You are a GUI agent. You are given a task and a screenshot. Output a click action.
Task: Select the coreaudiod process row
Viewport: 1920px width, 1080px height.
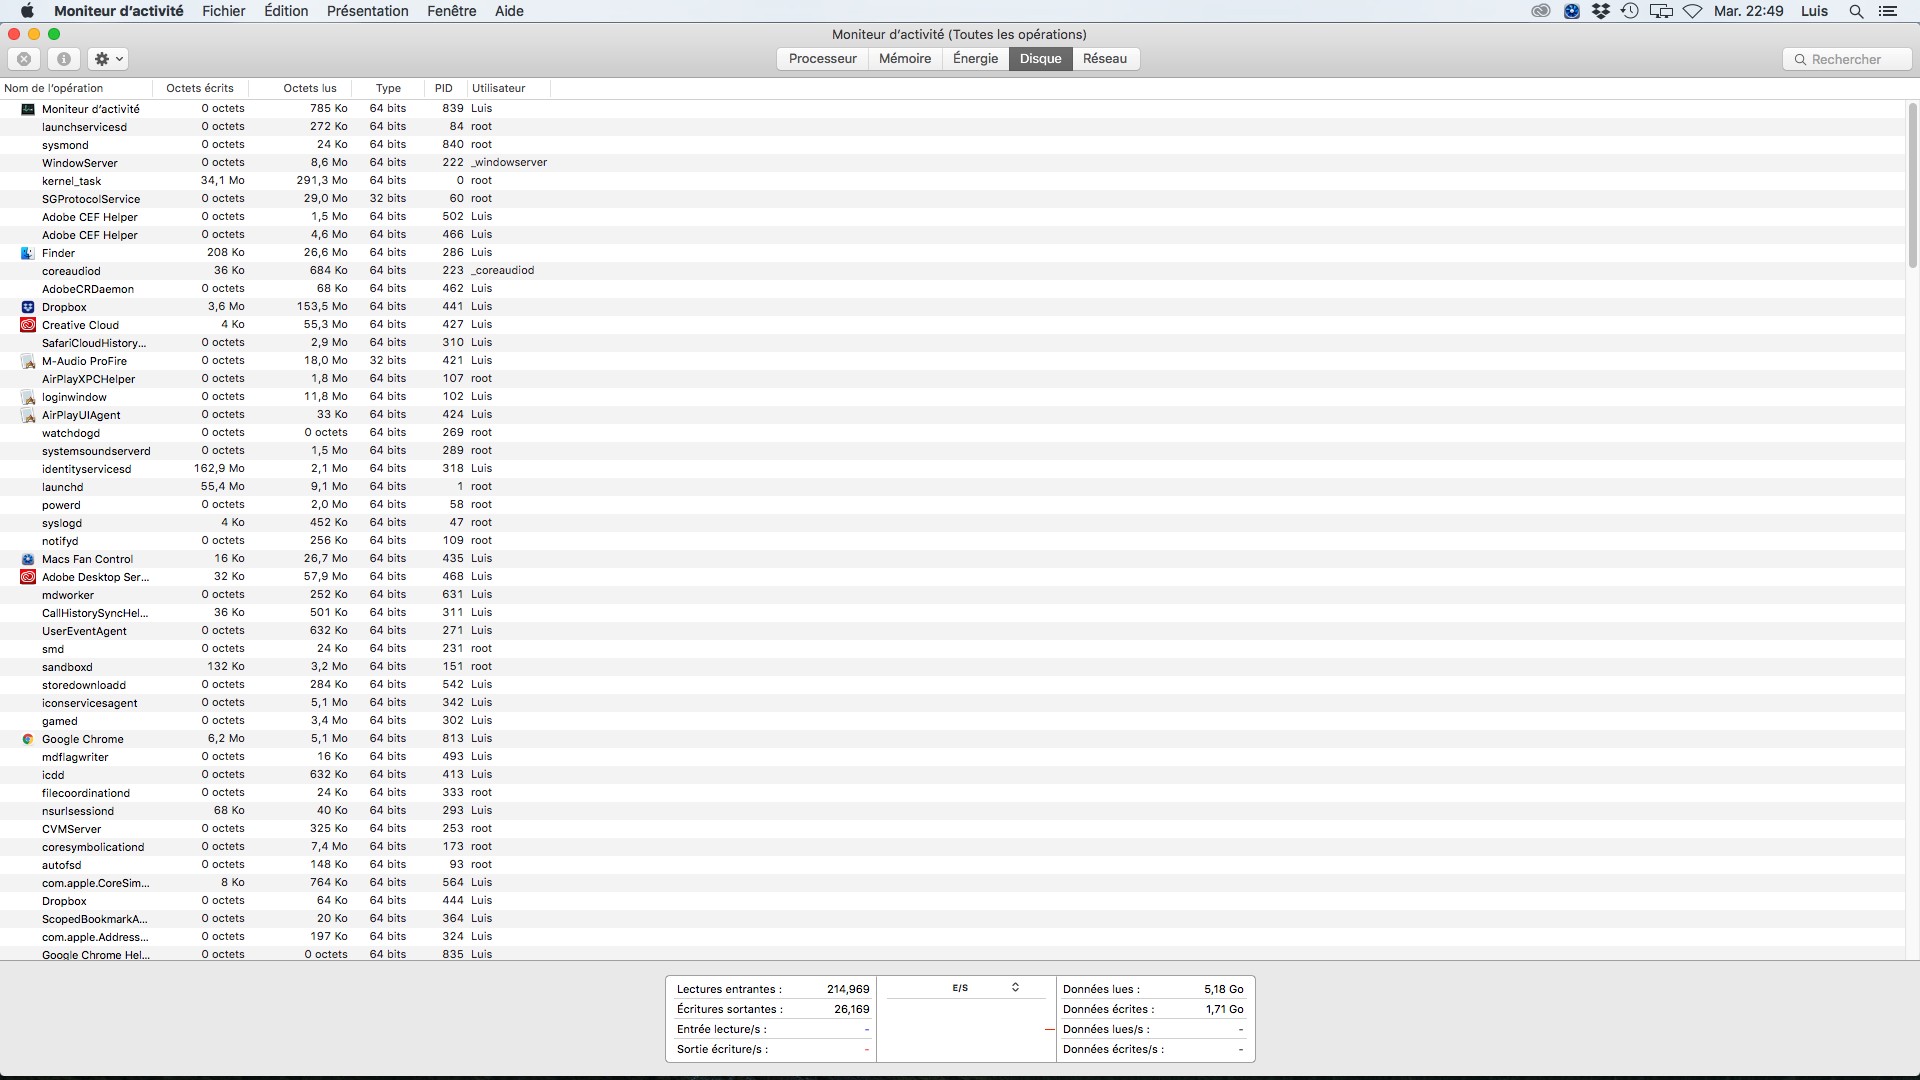click(x=952, y=271)
